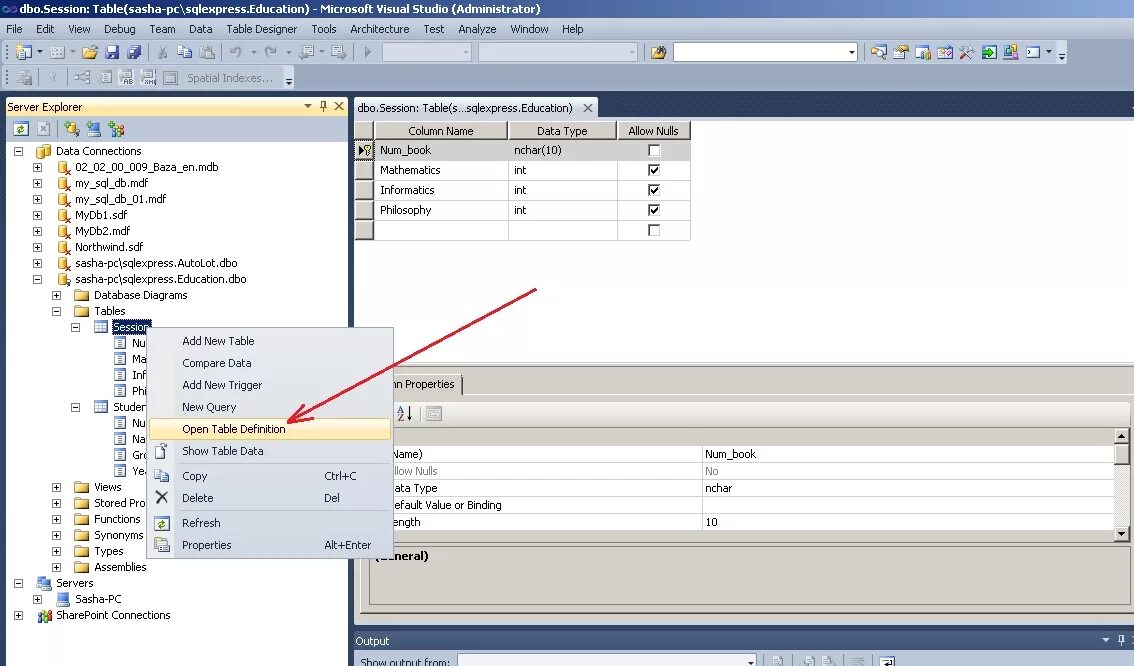This screenshot has width=1134, height=666.
Task: Click the Cut scissors icon
Action: pyautogui.click(x=163, y=52)
